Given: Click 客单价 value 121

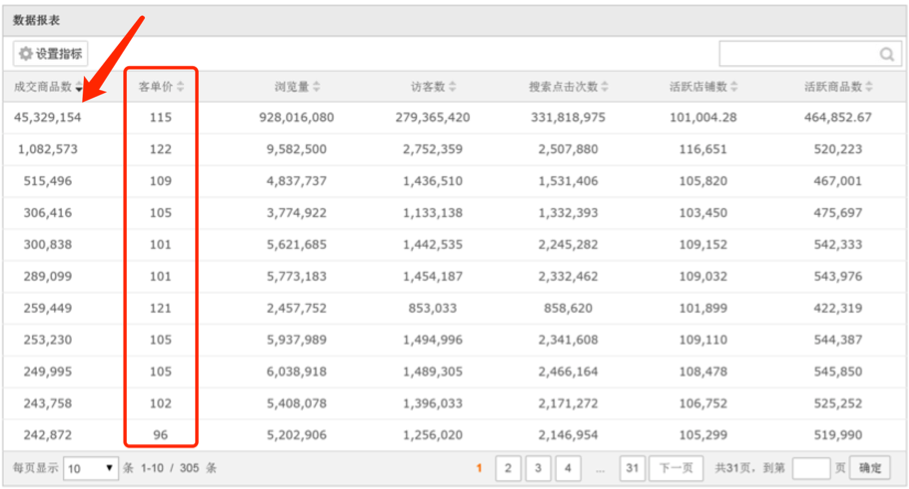Looking at the screenshot, I should point(161,308).
